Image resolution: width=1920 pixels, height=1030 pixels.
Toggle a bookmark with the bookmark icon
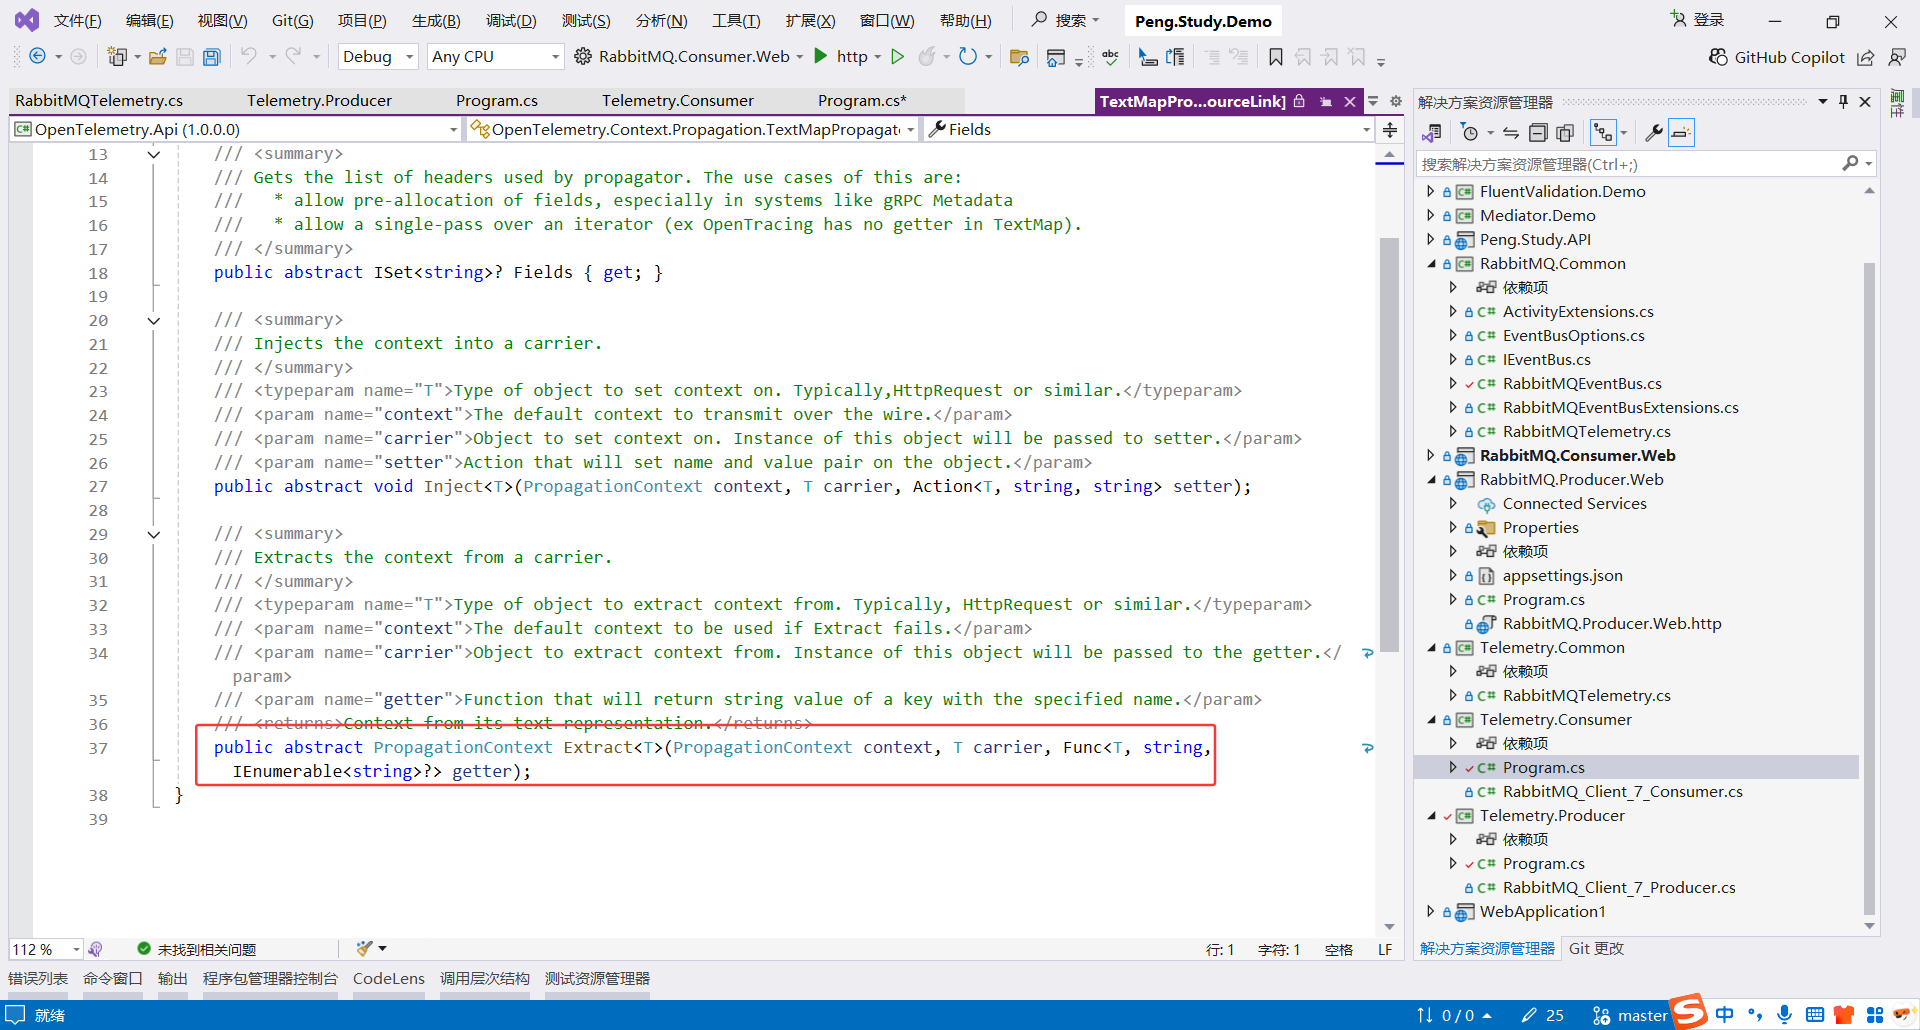click(x=1276, y=57)
